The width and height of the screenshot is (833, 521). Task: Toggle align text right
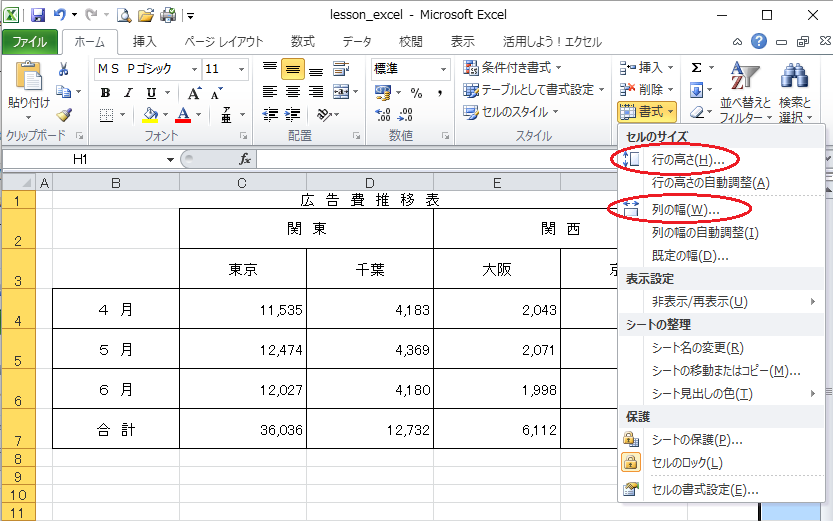click(x=316, y=92)
